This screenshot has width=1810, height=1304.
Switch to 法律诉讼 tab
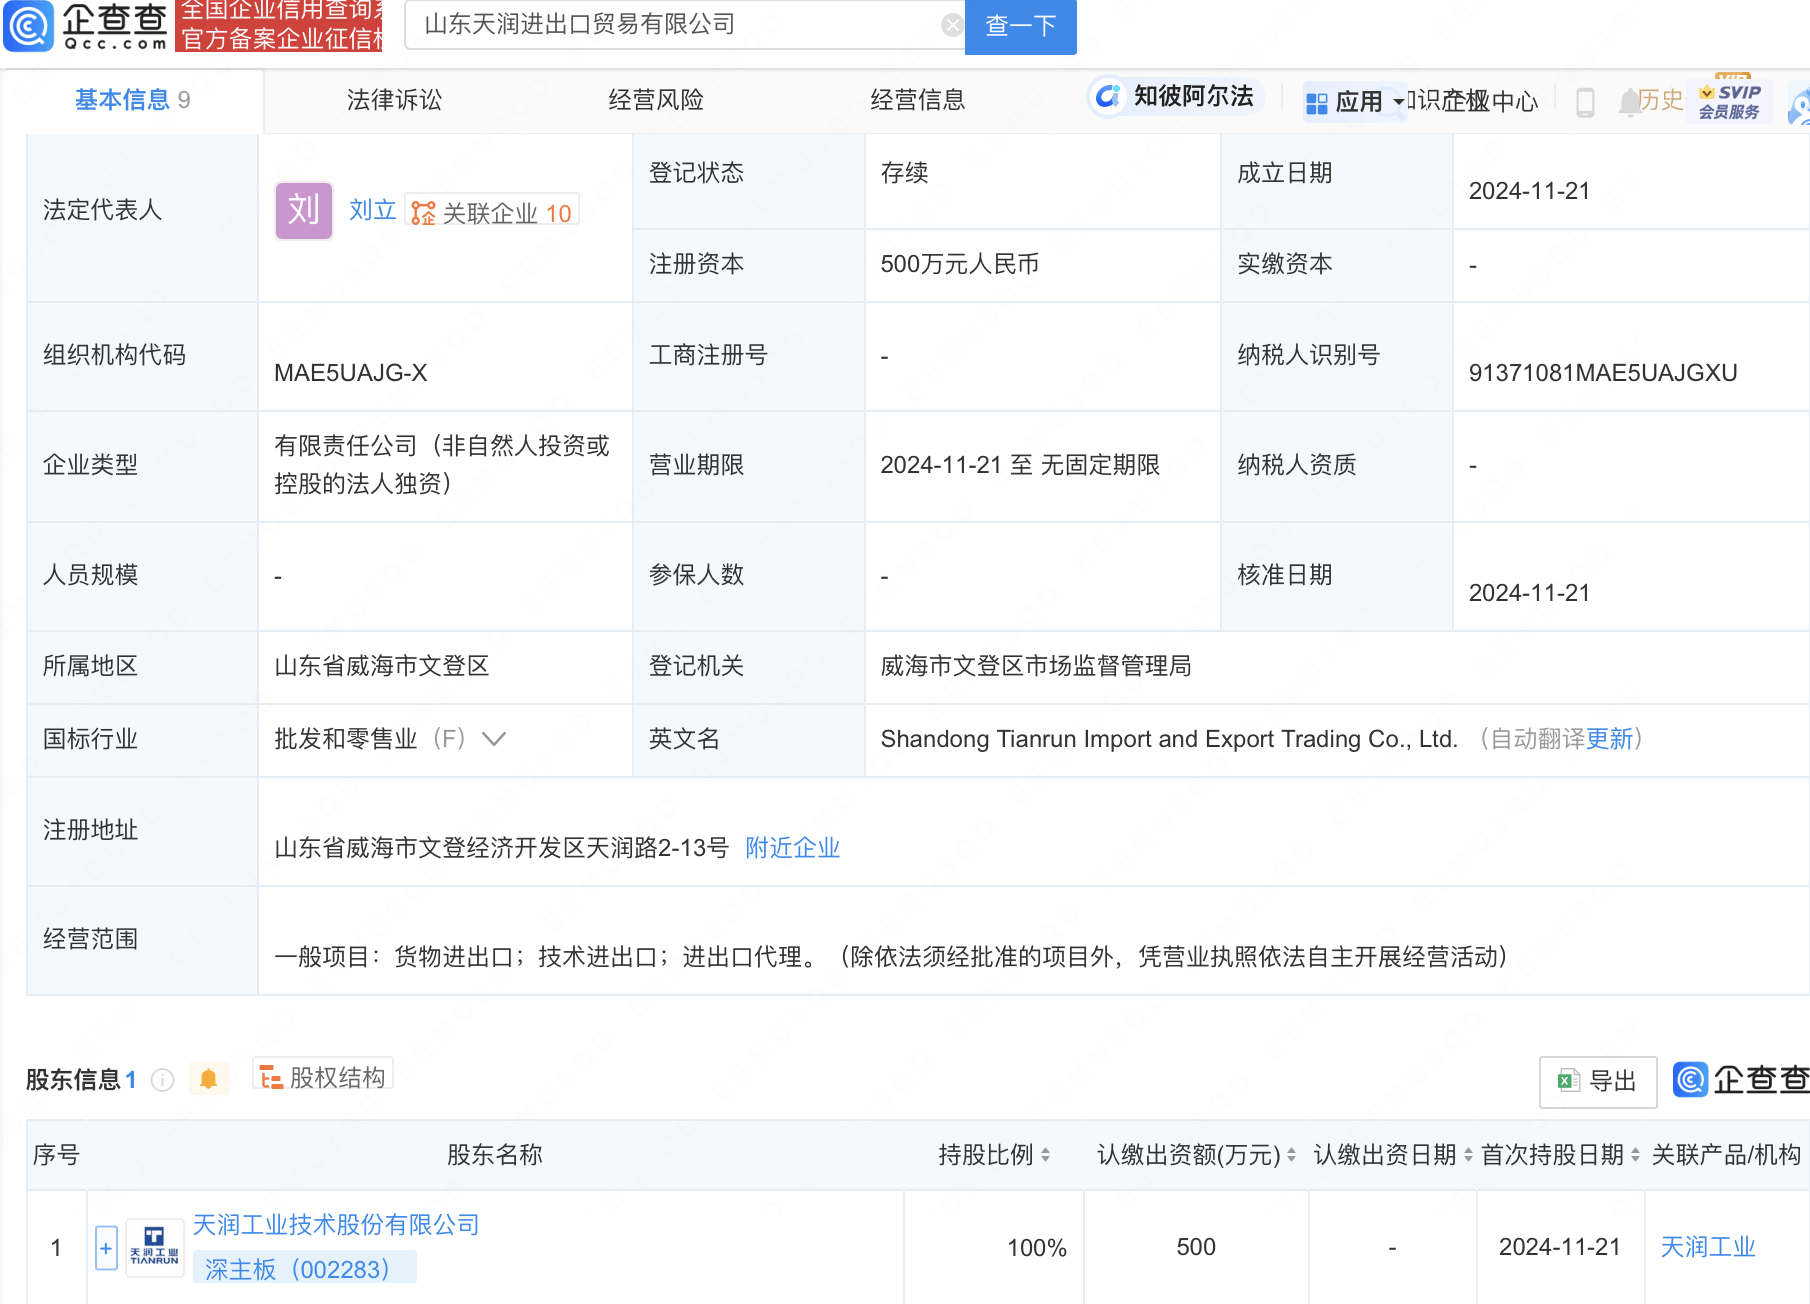[393, 100]
